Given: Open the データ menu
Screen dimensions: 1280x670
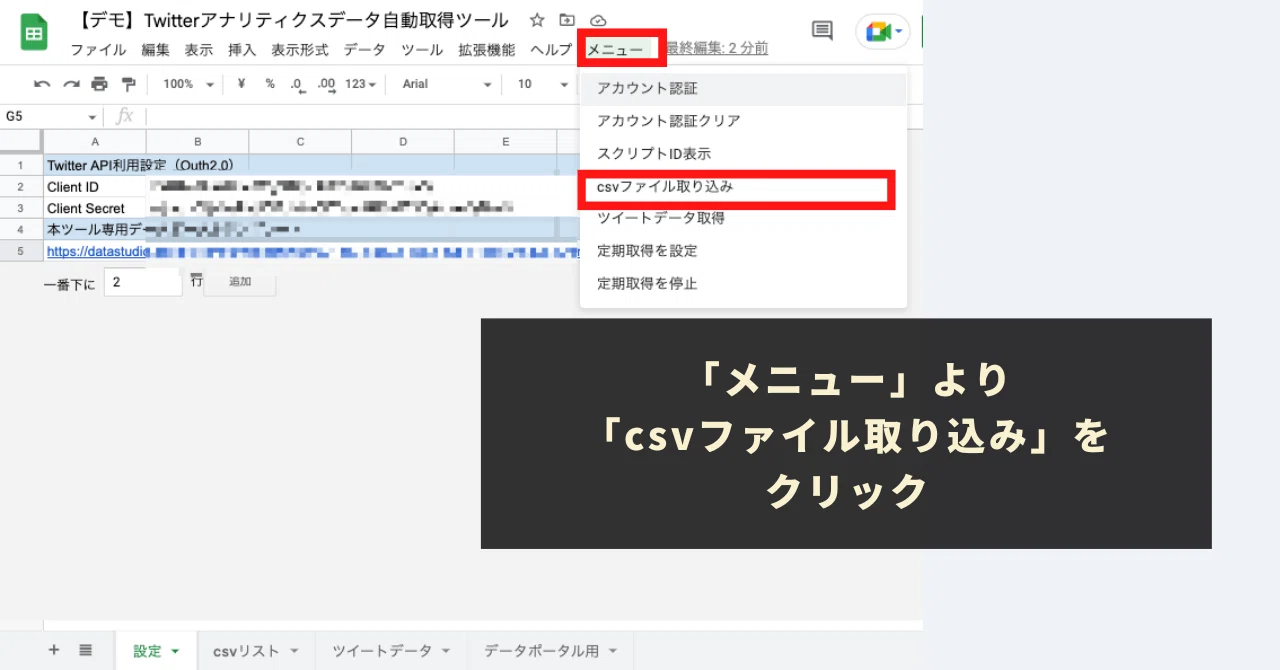Looking at the screenshot, I should pyautogui.click(x=364, y=49).
